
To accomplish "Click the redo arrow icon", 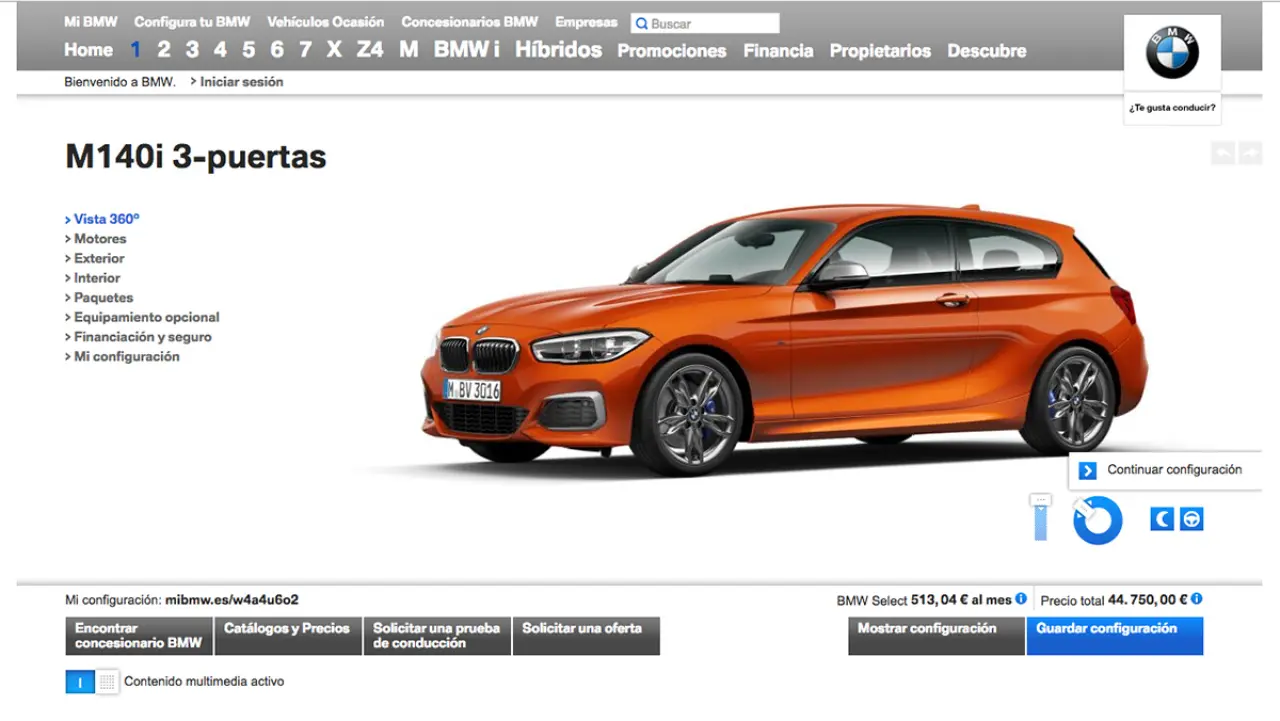I will (1250, 153).
